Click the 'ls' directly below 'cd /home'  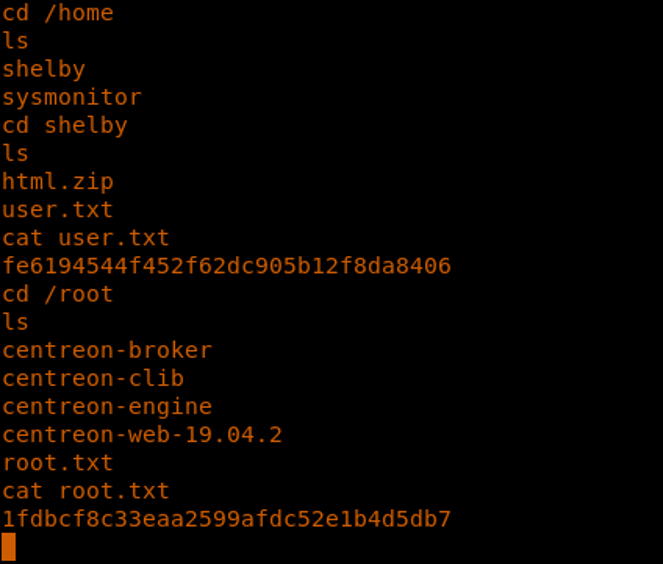(15, 41)
